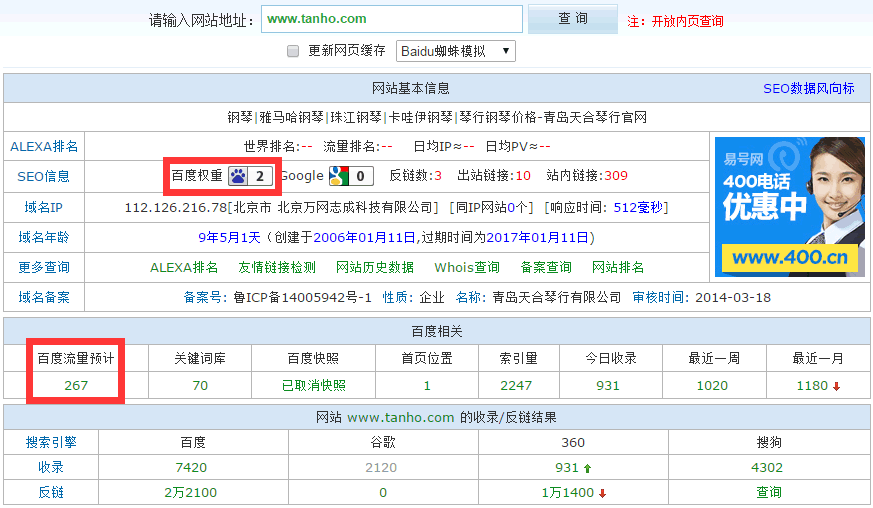Click the IP address 112.126.216.78
This screenshot has height=508, width=873.
point(176,208)
